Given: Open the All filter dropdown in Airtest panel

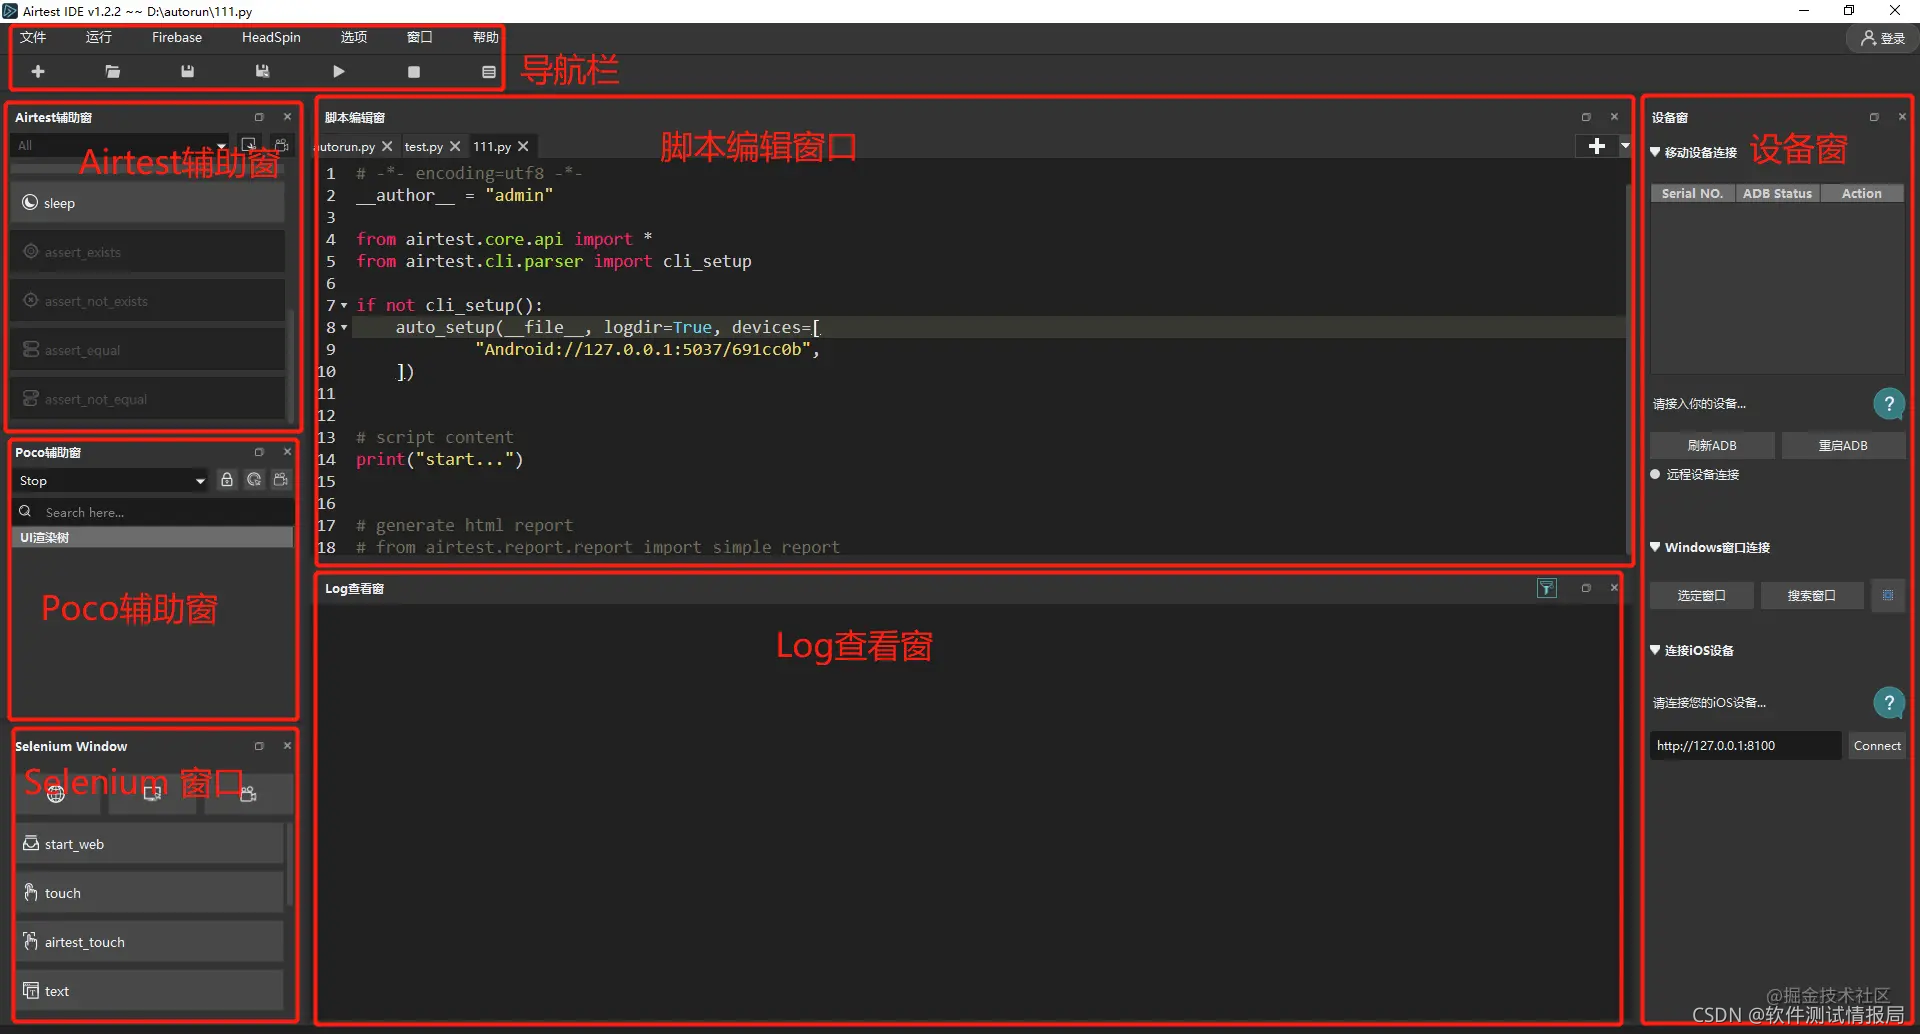Looking at the screenshot, I should (121, 145).
